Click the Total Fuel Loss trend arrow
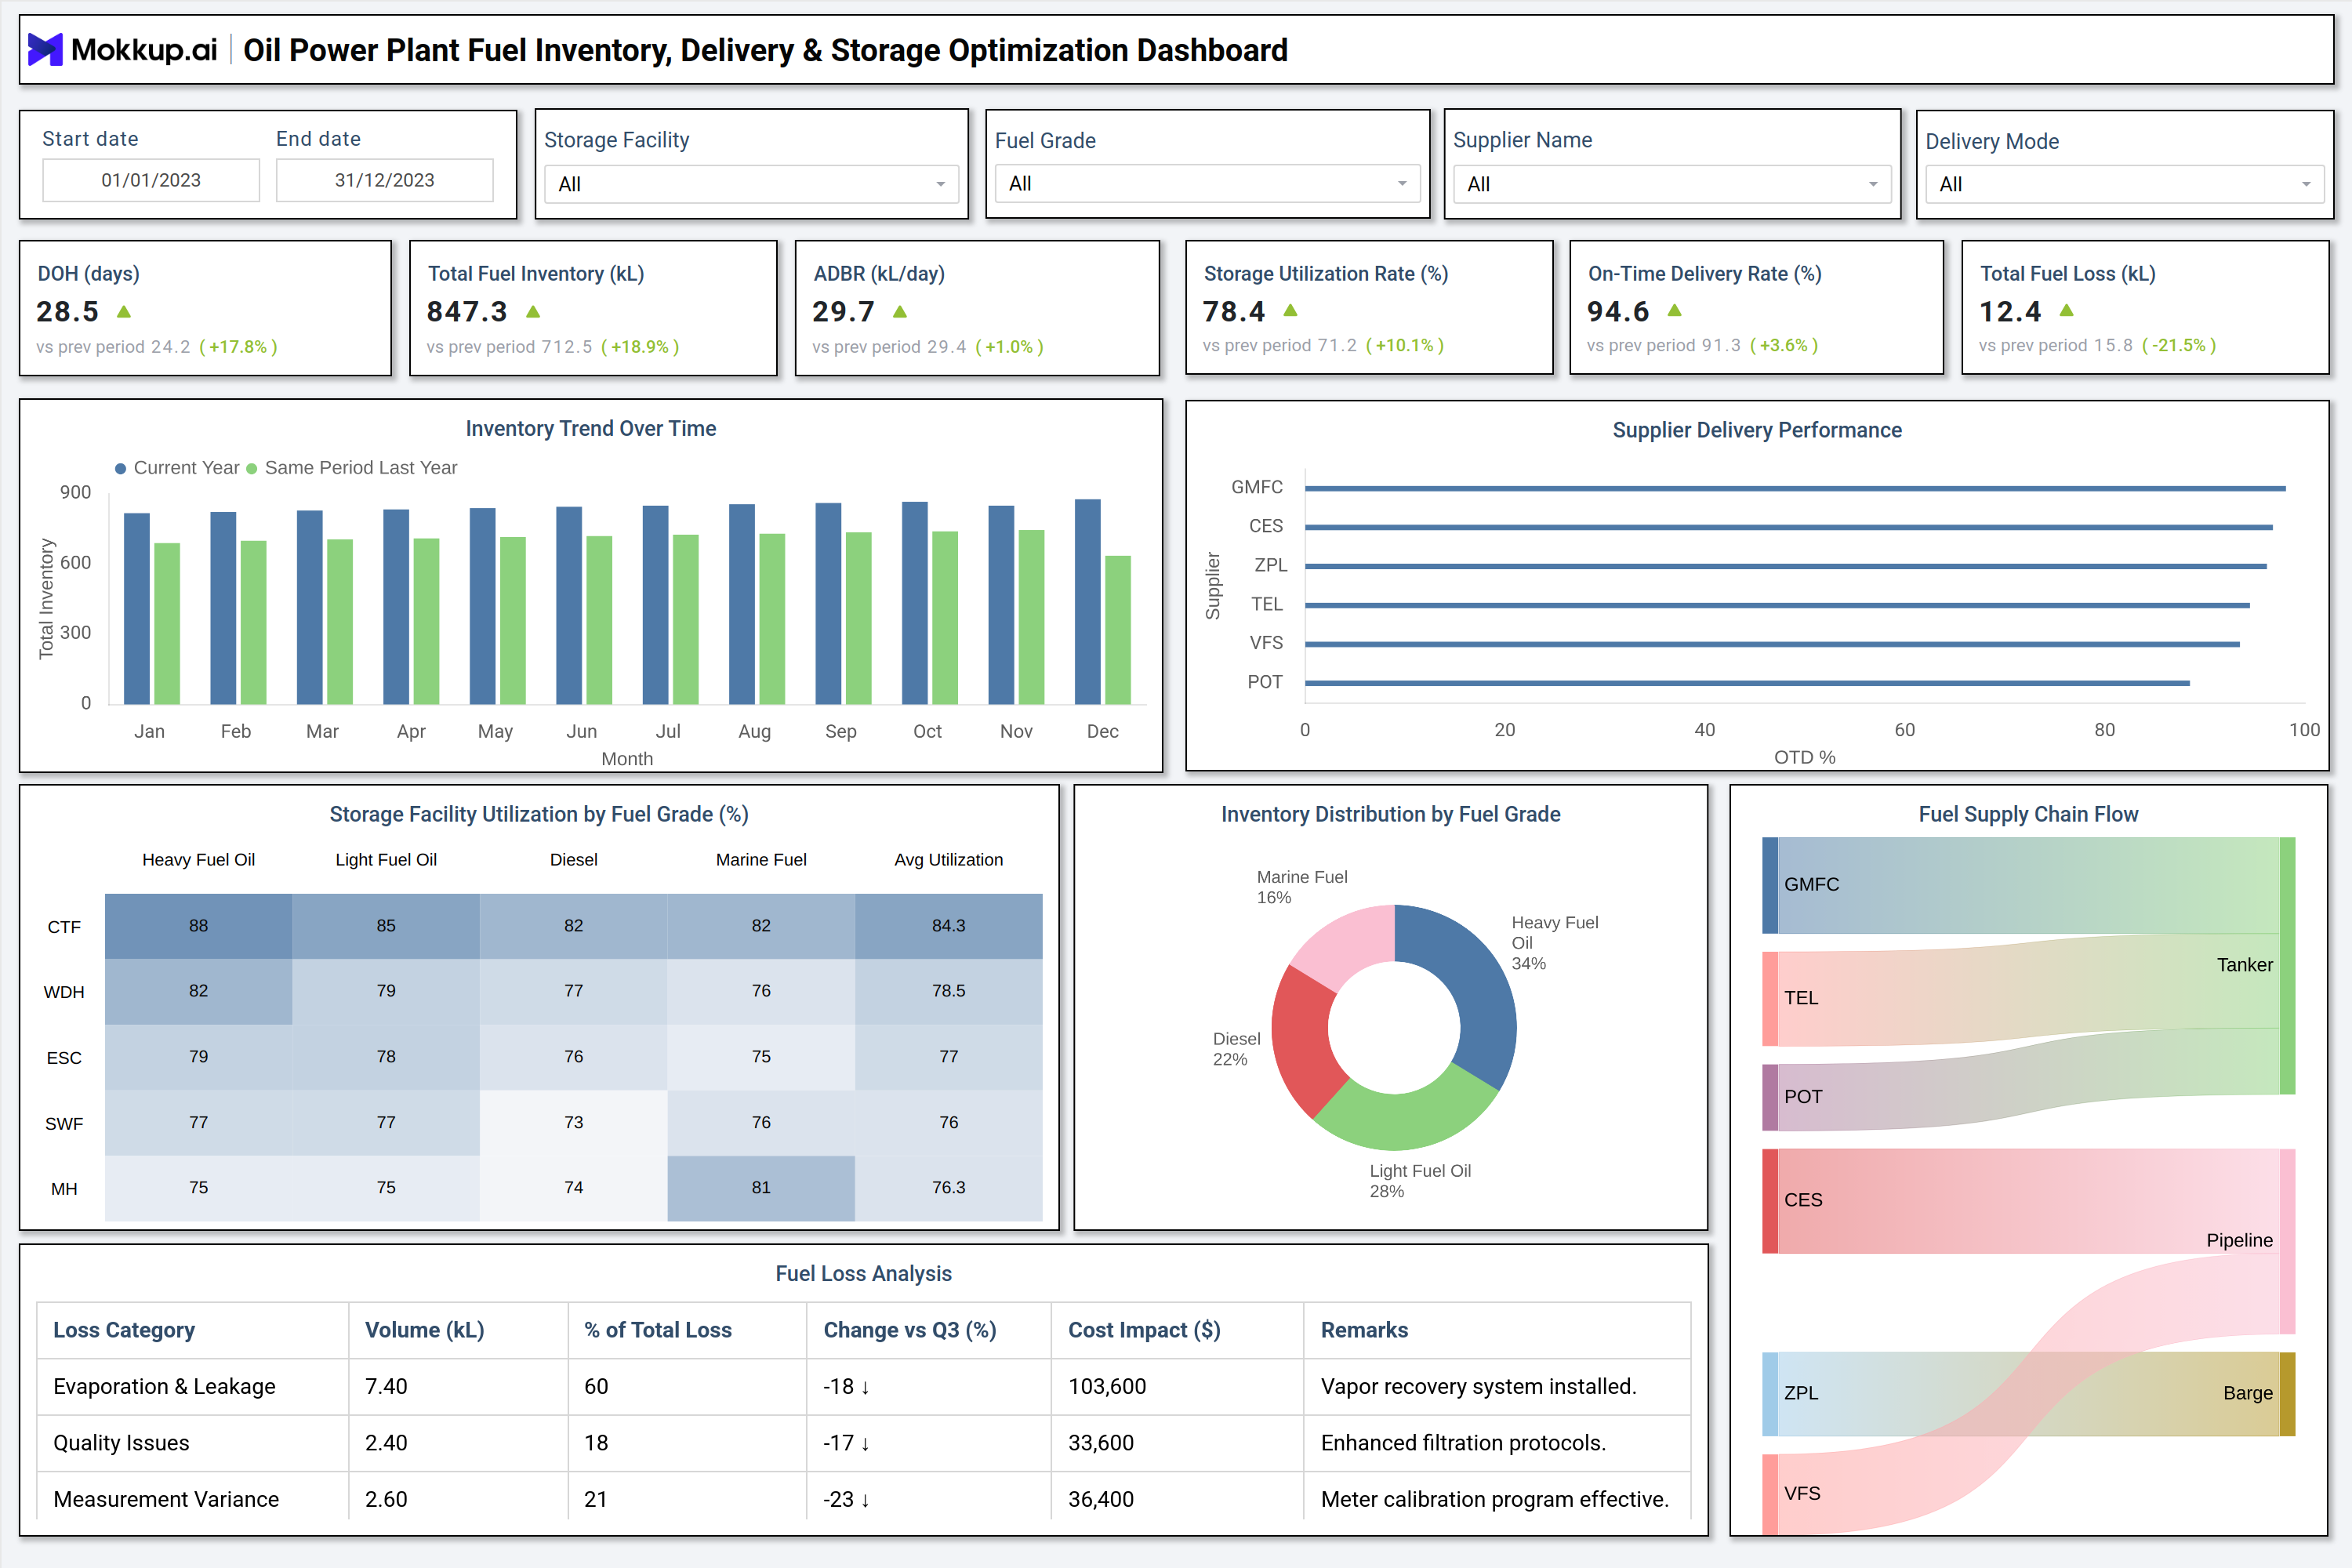This screenshot has height=1568, width=2352. [x=2067, y=310]
